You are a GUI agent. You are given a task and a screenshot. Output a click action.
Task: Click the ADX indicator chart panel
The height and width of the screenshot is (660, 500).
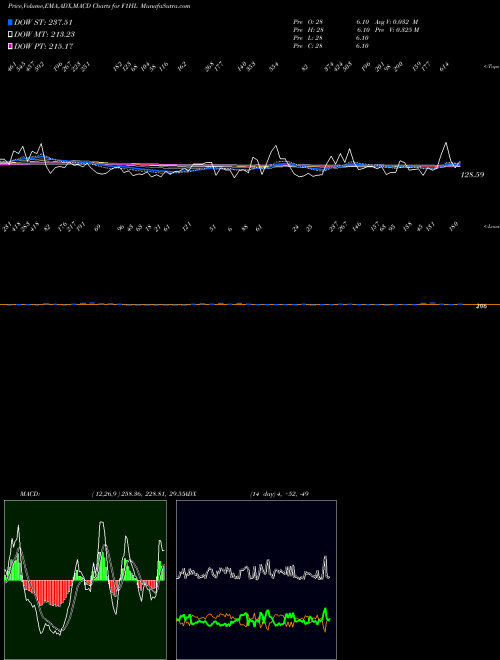pos(256,580)
